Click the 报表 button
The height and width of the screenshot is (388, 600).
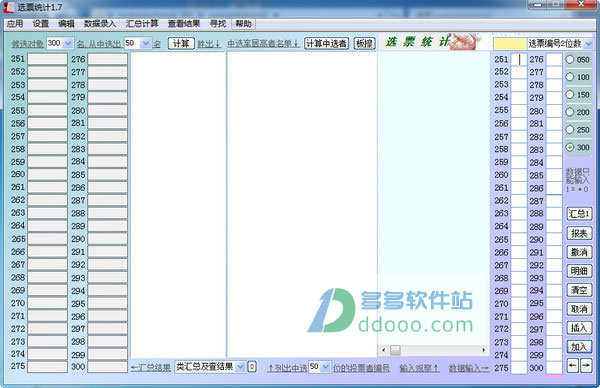pos(579,233)
